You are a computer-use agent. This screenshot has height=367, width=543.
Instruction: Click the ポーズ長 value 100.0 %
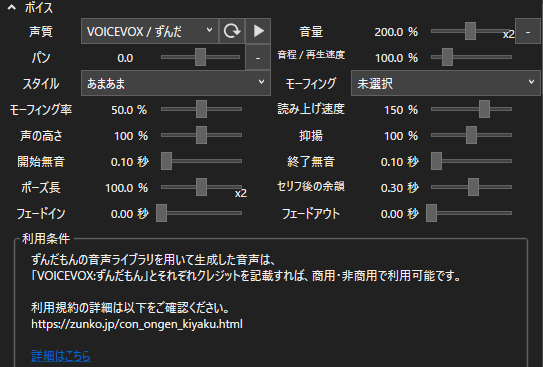(126, 188)
